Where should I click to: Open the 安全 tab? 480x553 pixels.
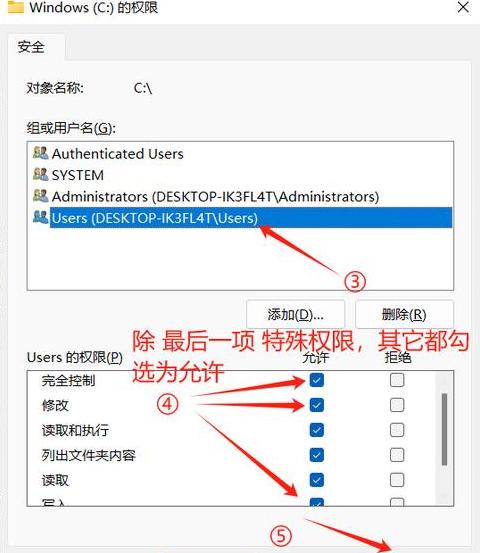(x=31, y=47)
